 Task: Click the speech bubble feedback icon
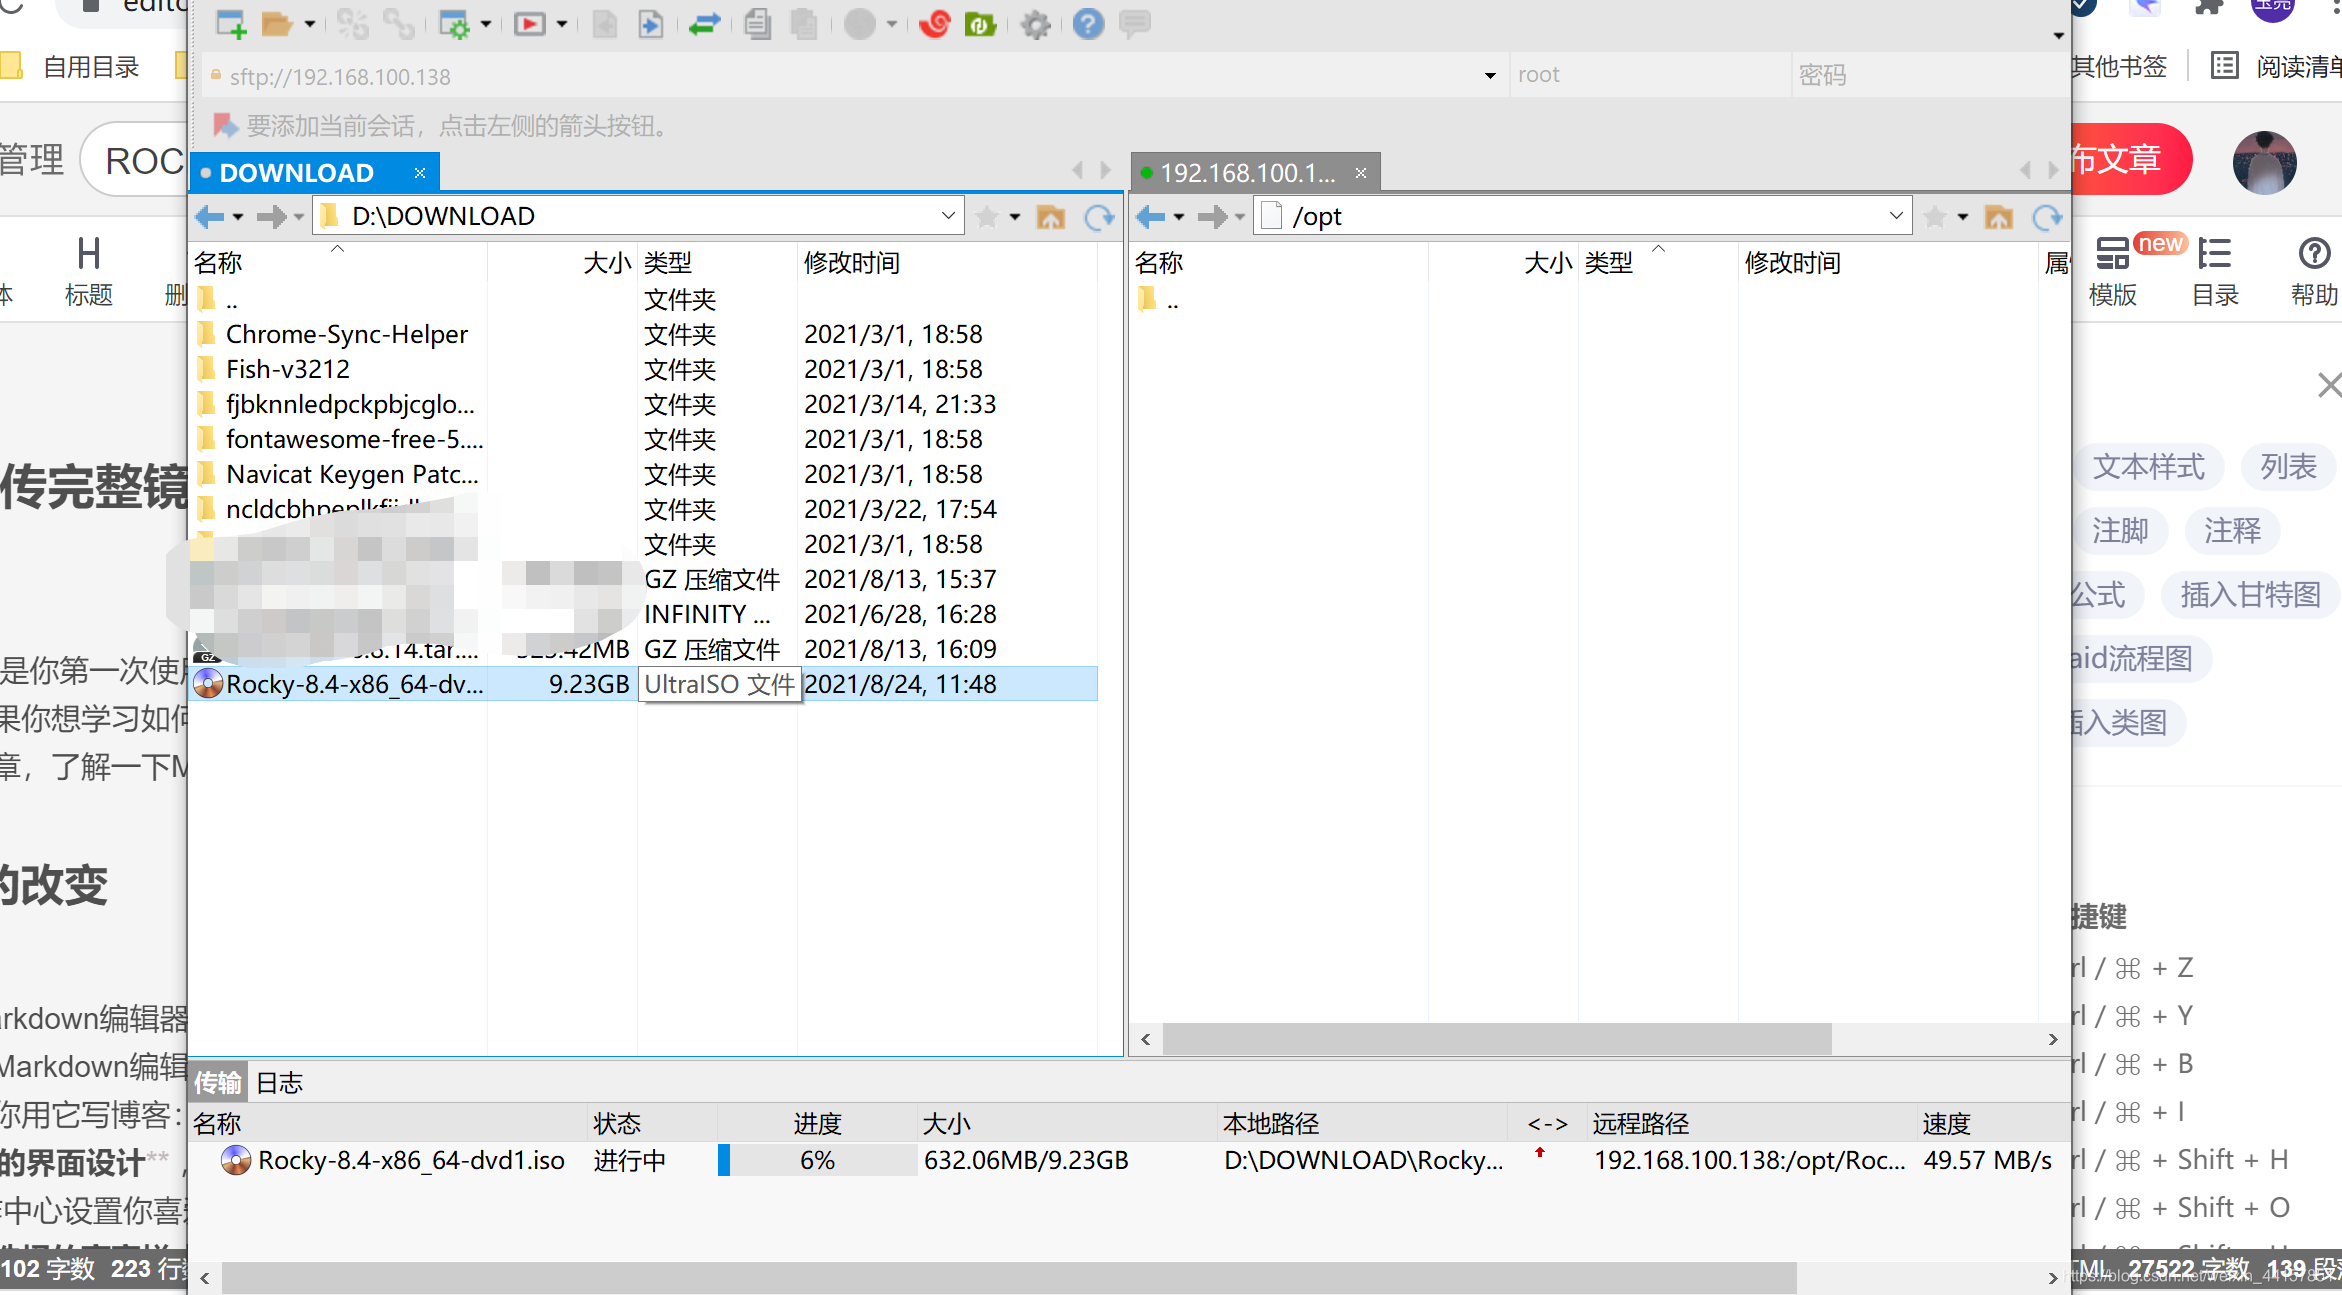click(x=1135, y=23)
